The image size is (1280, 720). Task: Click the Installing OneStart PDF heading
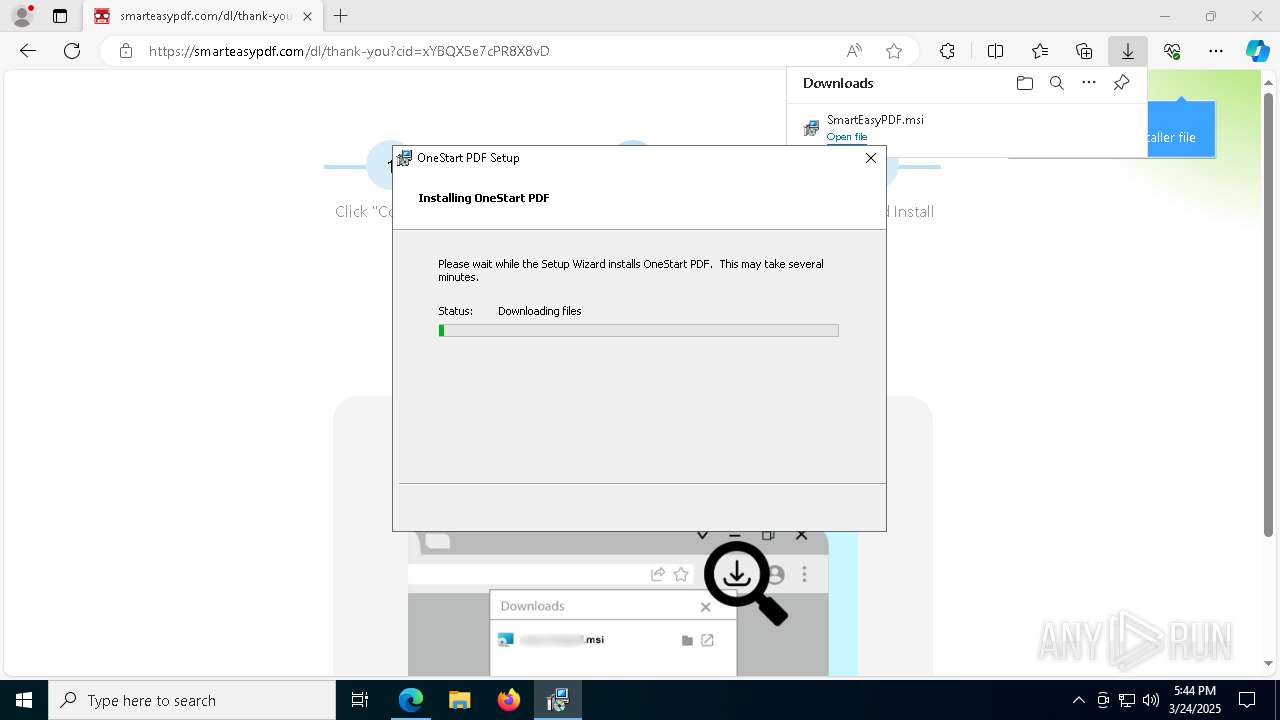pos(483,198)
